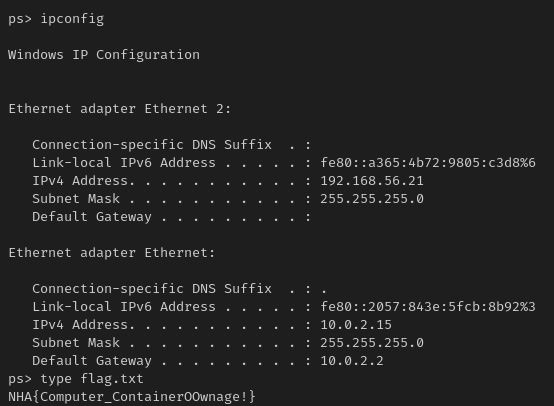554x406 pixels.
Task: Click the first ps> prompt
Action: (x=20, y=19)
